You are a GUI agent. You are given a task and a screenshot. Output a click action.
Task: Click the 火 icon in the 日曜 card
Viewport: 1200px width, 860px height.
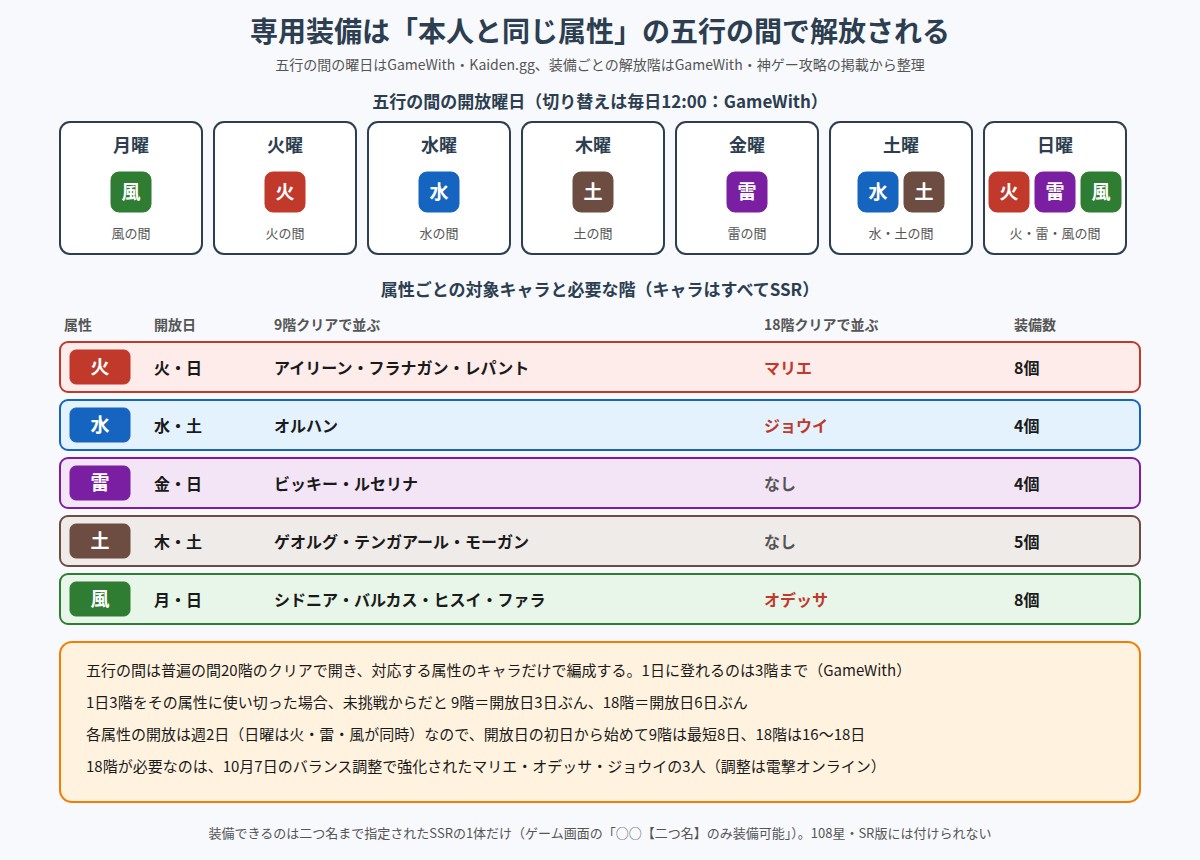pos(1009,192)
